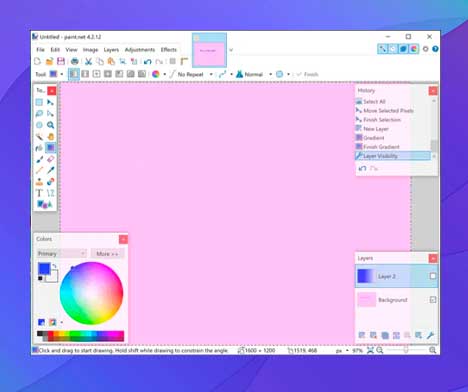Toggle the pixel grid icon

[172, 61]
